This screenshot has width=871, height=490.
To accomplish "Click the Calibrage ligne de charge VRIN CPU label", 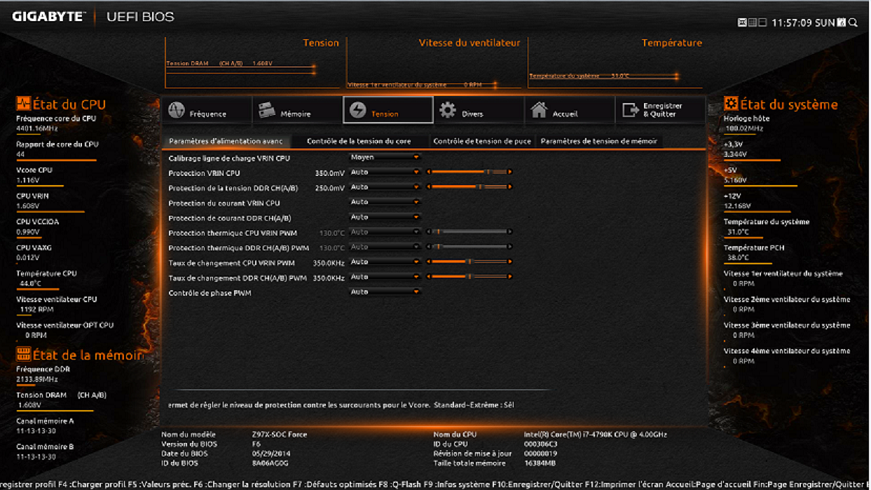I will pyautogui.click(x=229, y=158).
